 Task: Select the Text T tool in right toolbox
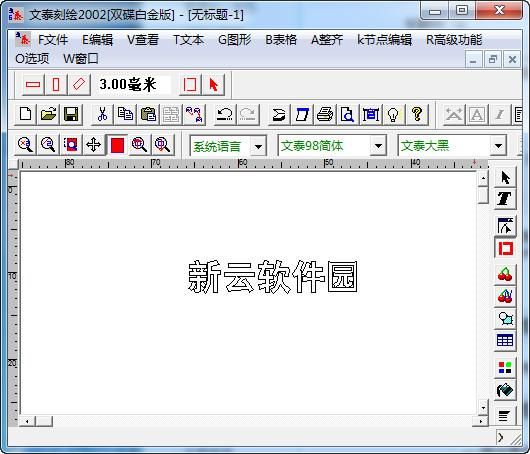point(505,198)
